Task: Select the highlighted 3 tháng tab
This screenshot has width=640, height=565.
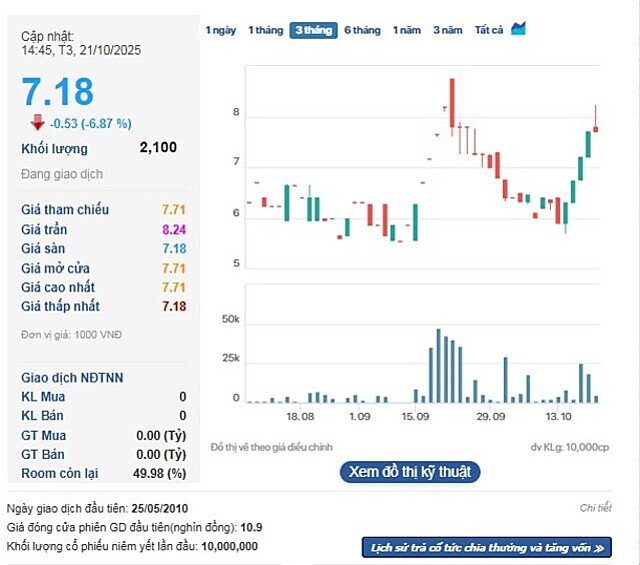Action: point(313,30)
